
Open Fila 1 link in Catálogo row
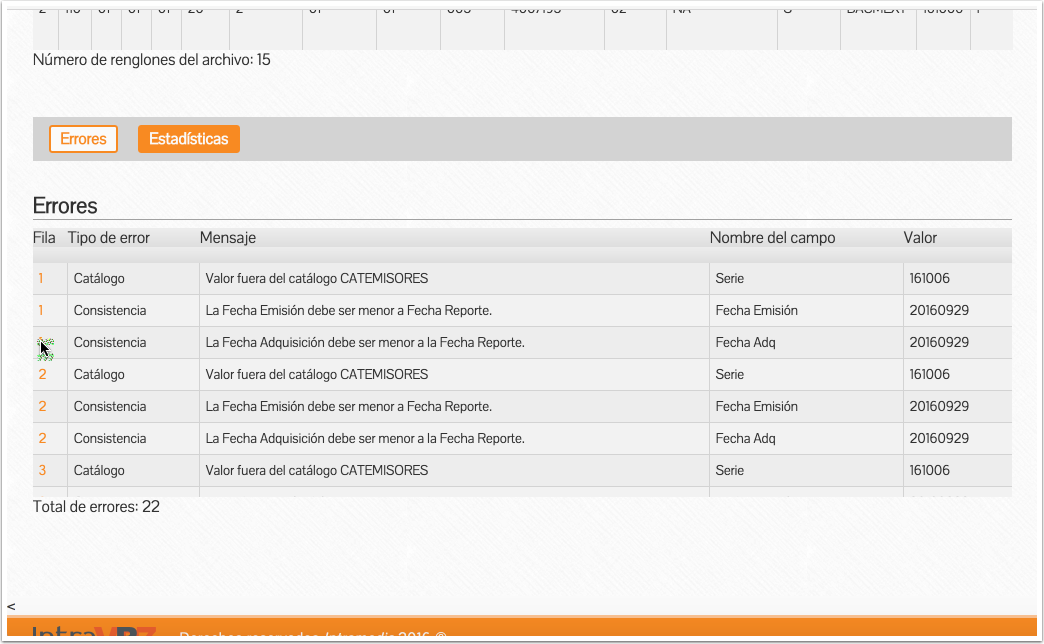(41, 279)
